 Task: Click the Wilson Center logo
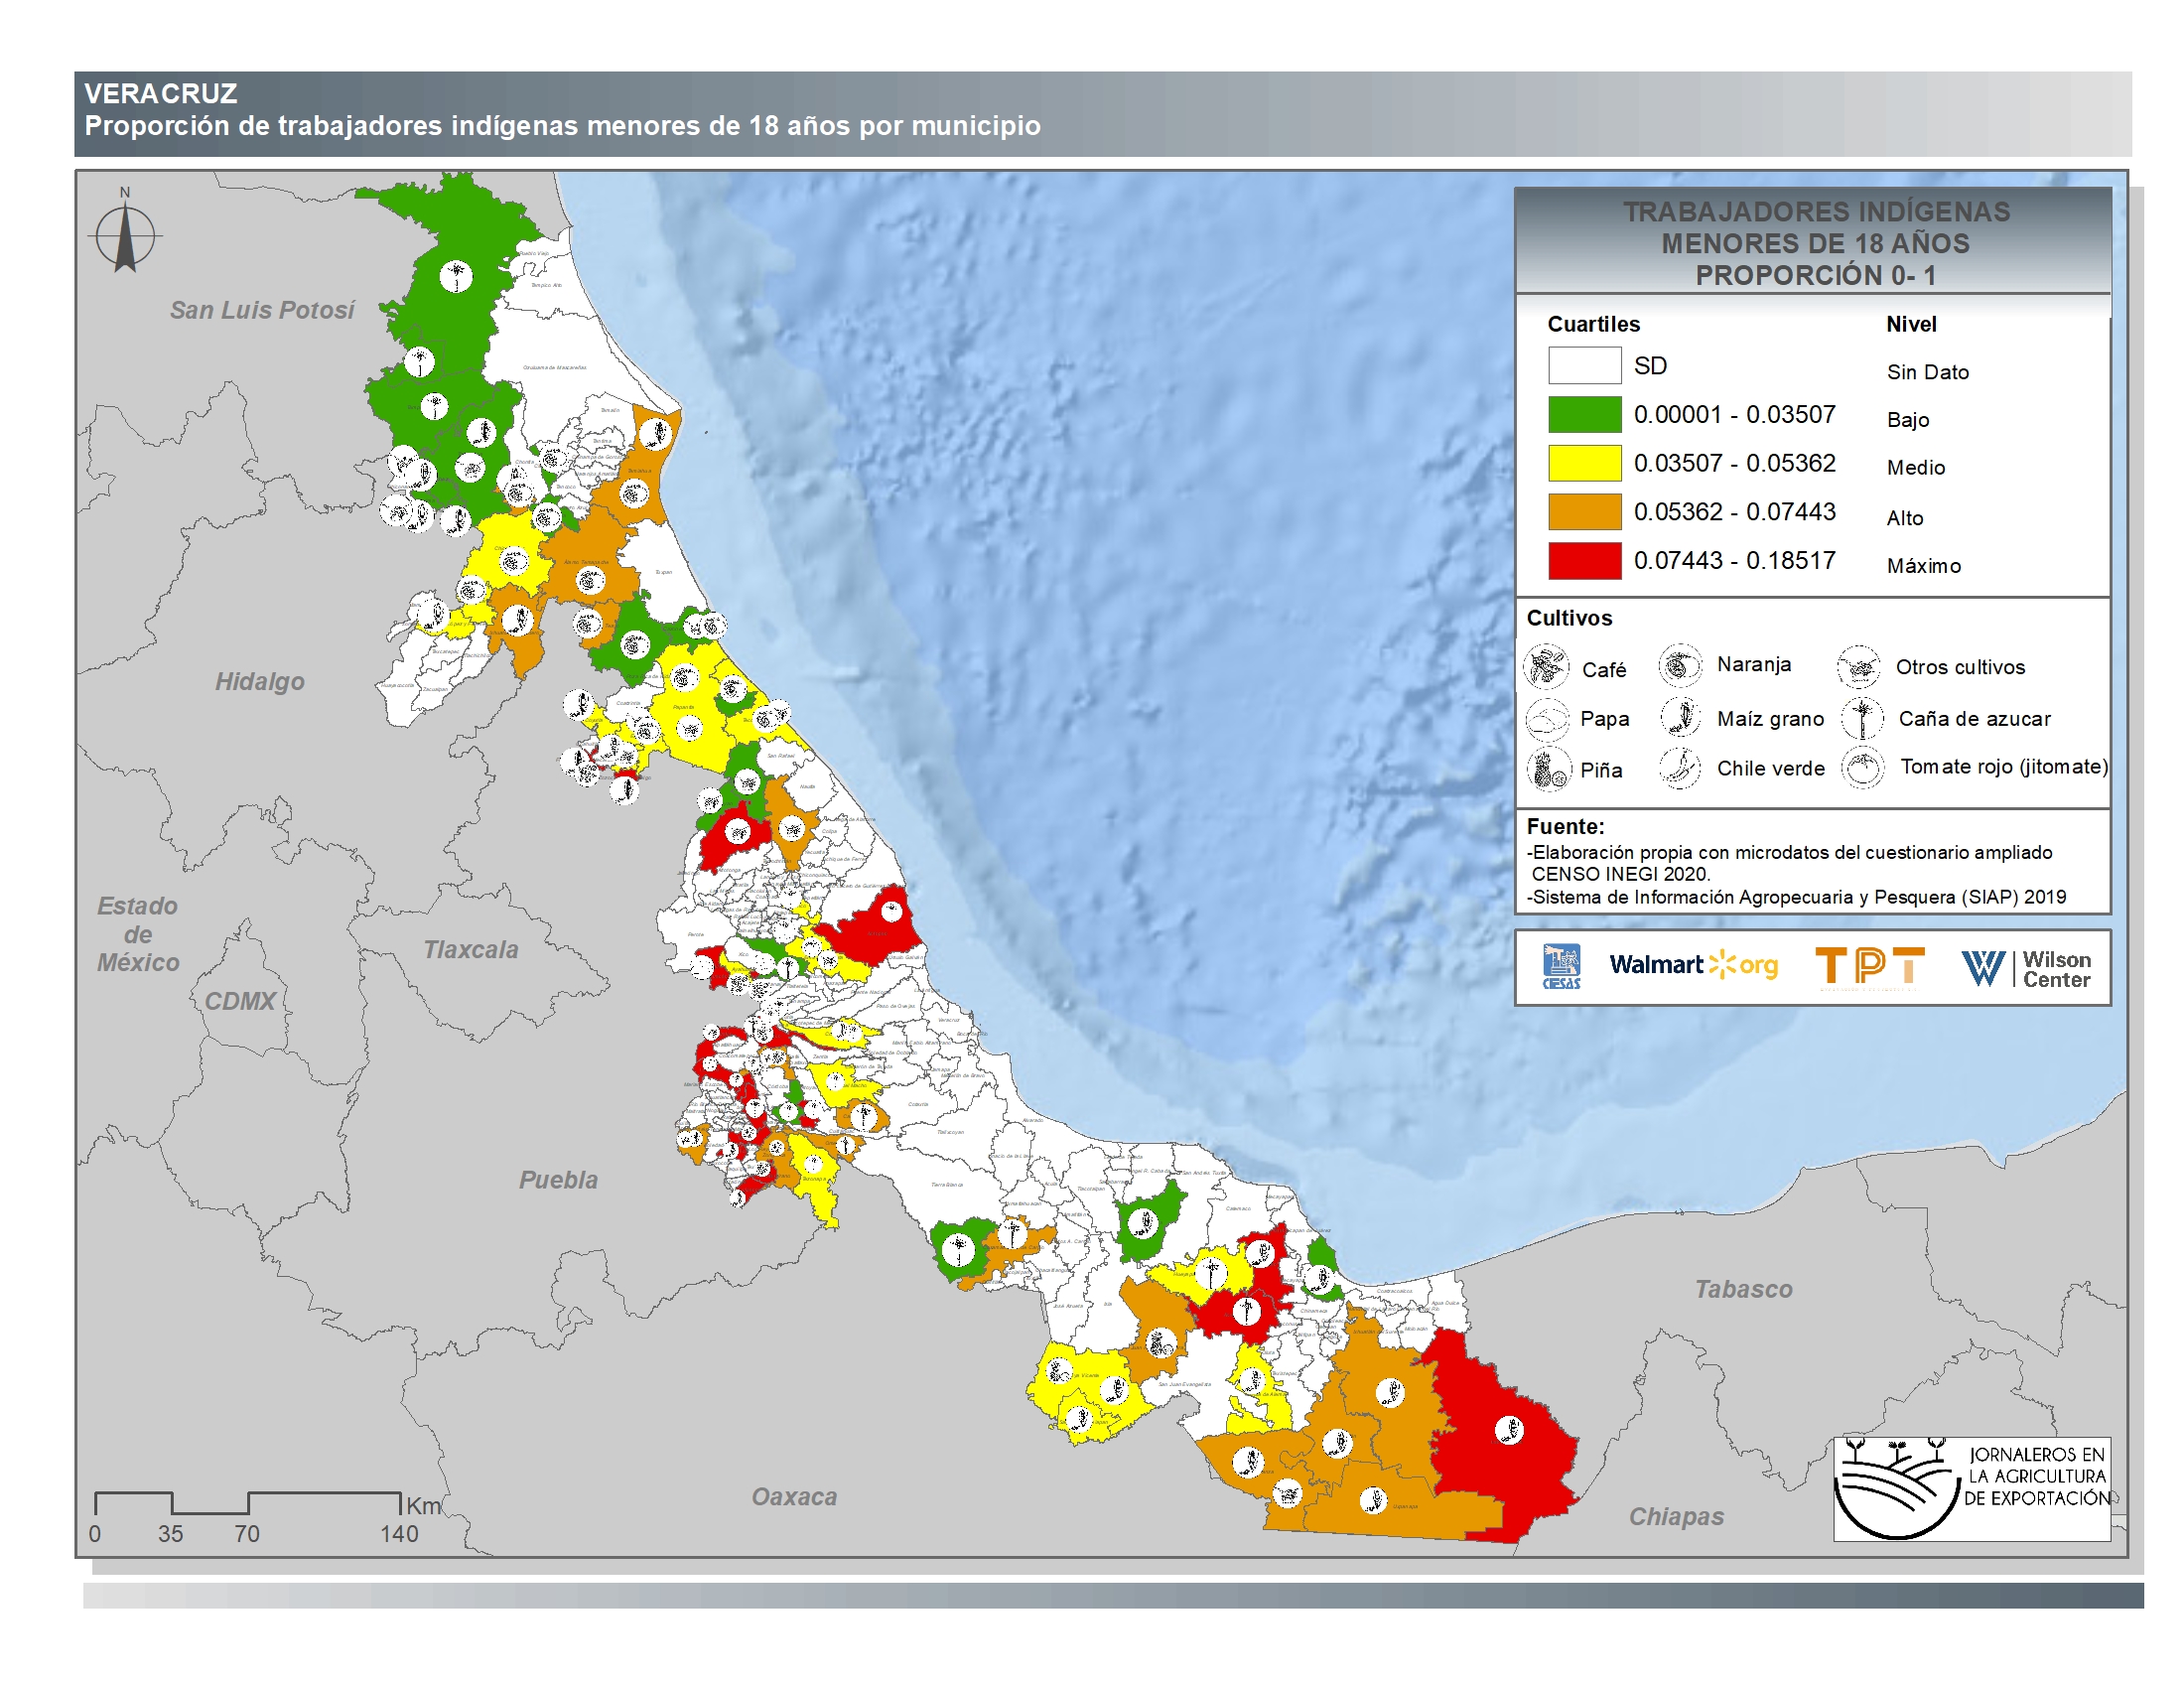tap(2025, 968)
